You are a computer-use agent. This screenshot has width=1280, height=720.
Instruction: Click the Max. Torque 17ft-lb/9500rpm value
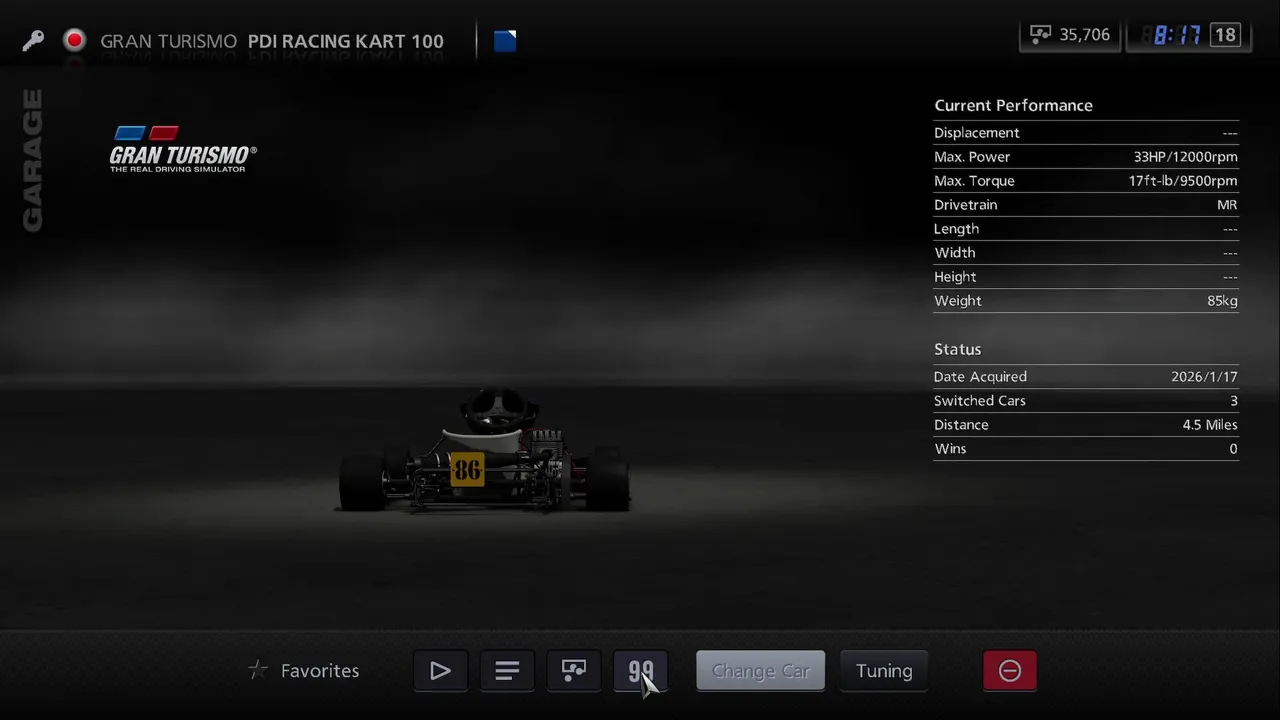[x=1183, y=181]
